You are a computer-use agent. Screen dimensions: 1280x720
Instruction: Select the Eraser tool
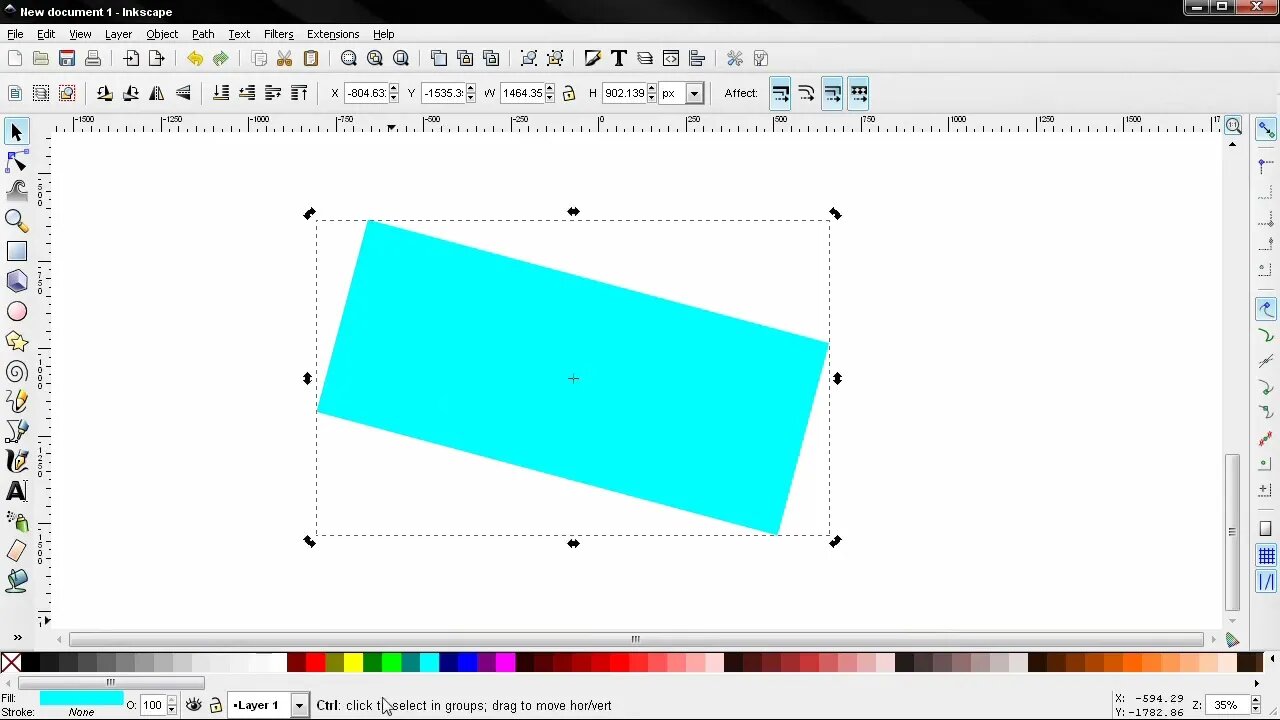[x=16, y=551]
